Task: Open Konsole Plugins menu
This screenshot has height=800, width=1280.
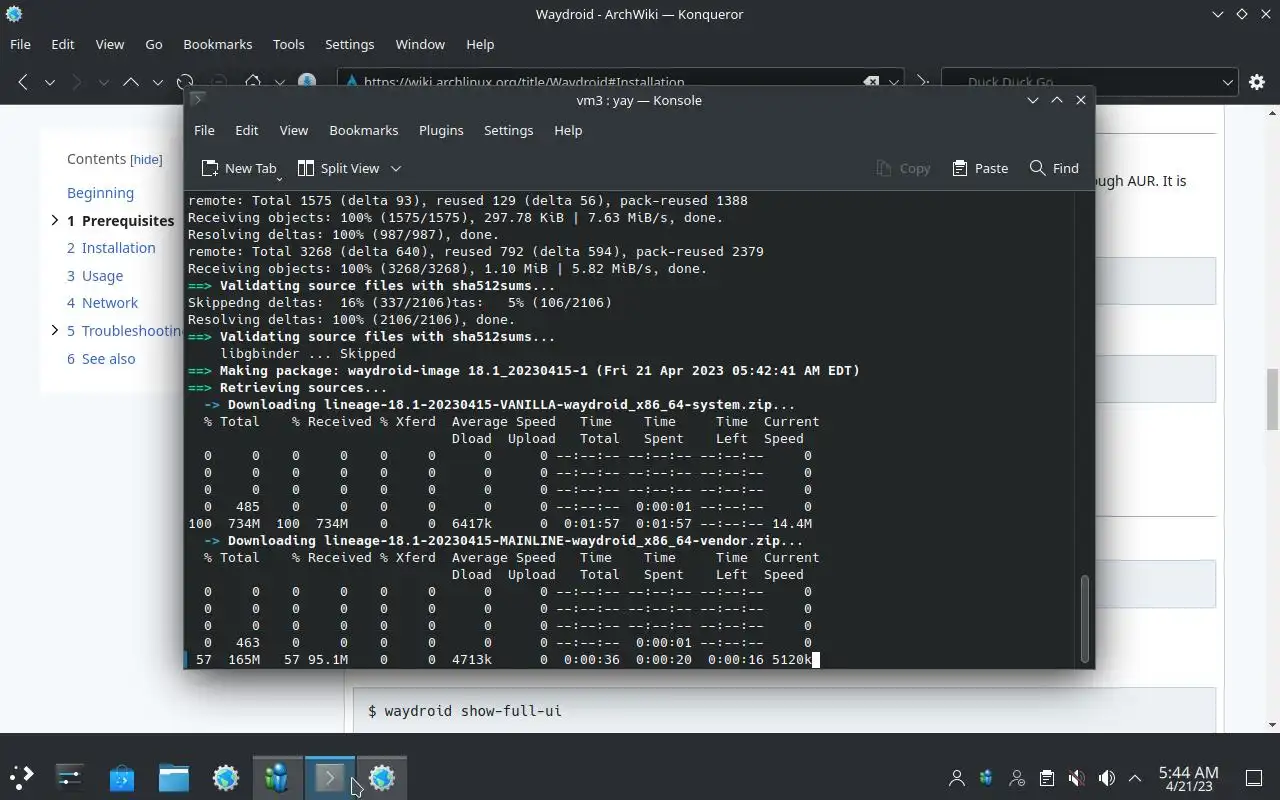Action: (x=441, y=130)
